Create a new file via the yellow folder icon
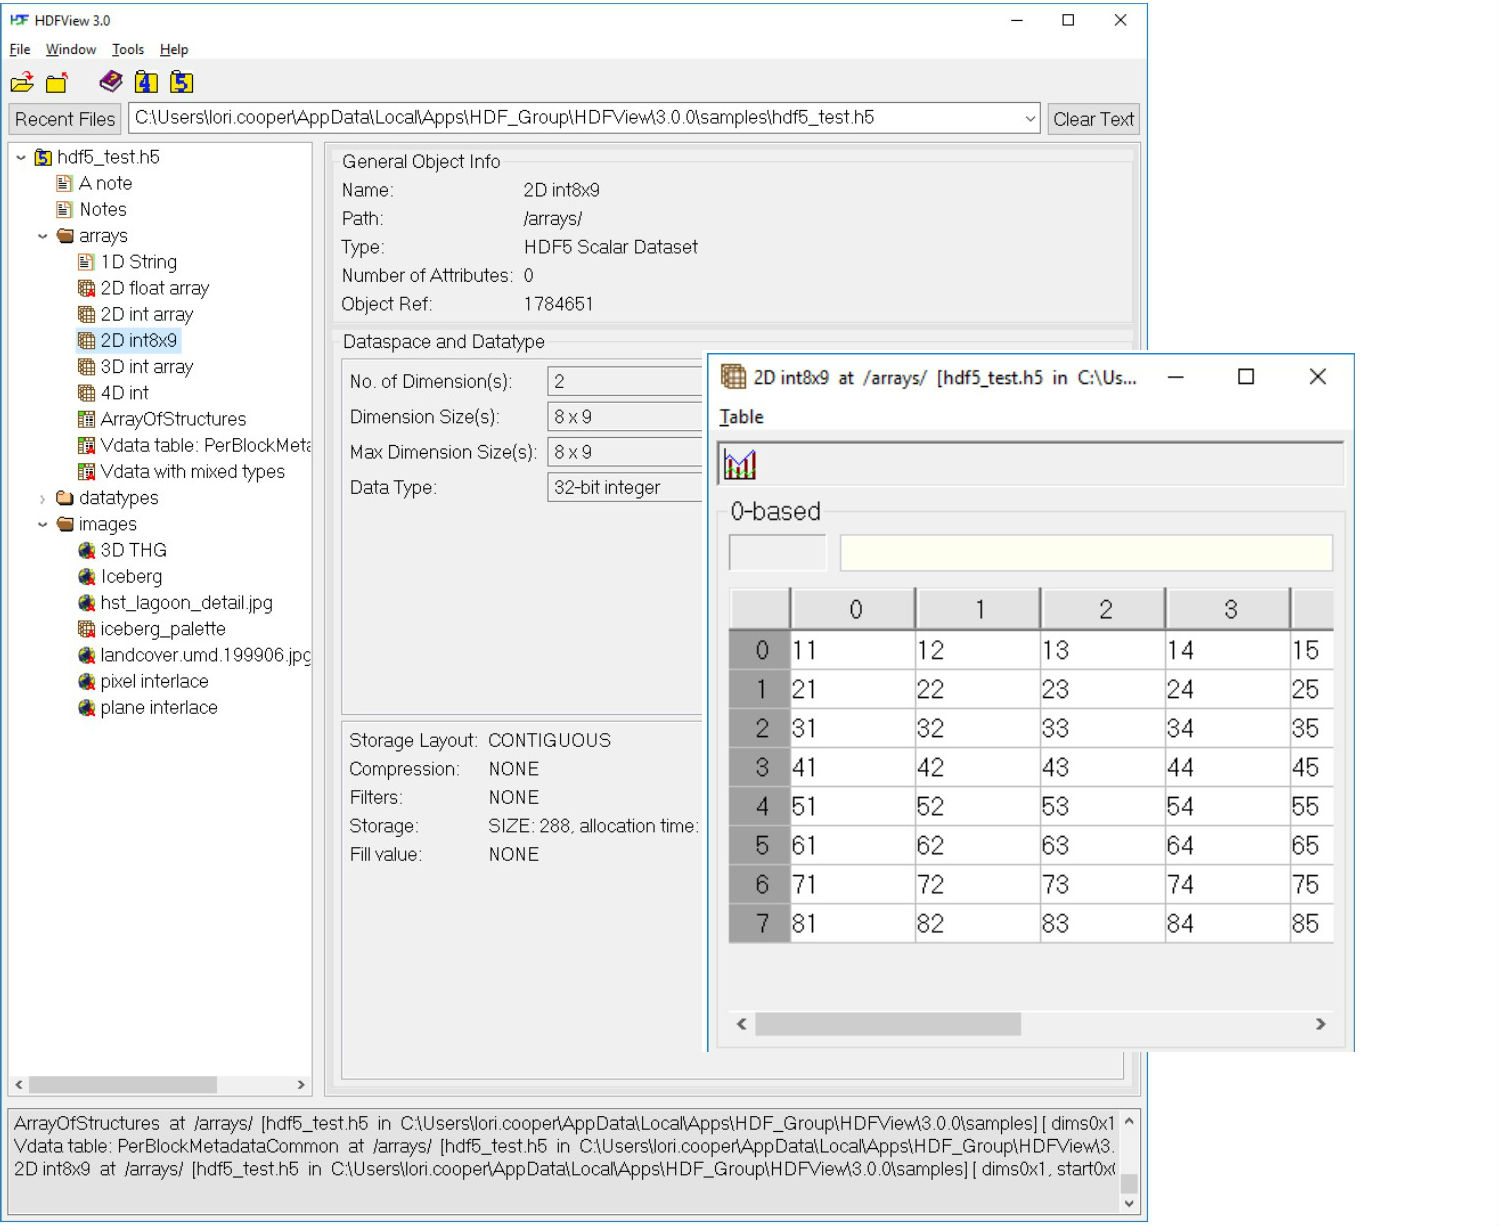The width and height of the screenshot is (1500, 1225). [x=56, y=82]
